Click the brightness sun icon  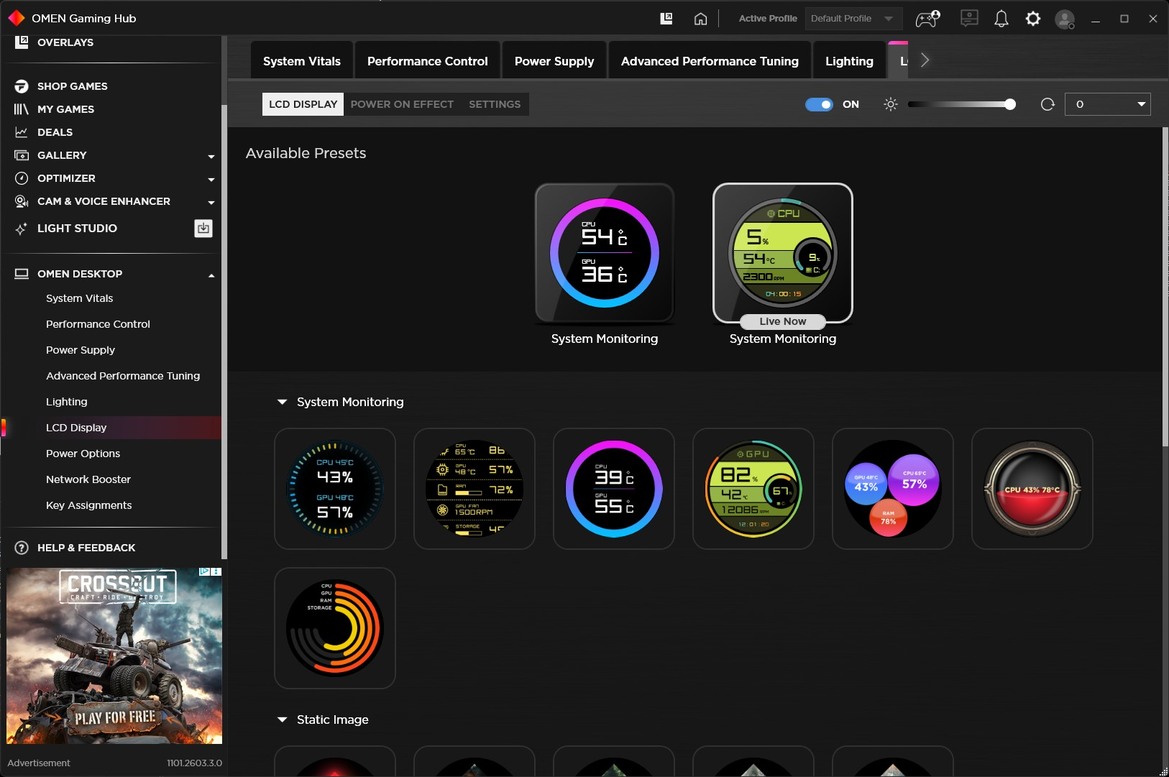[x=890, y=104]
